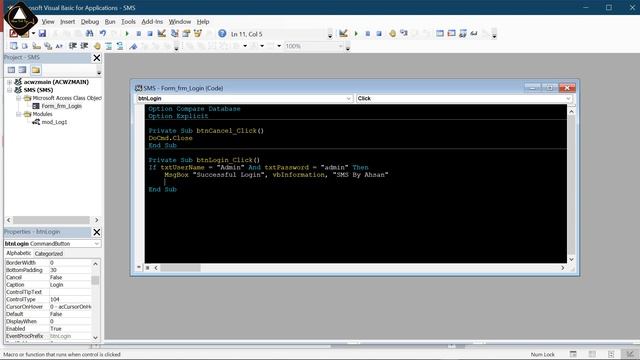Open the View menu
This screenshot has width=640, height=360.
pos(48,22)
